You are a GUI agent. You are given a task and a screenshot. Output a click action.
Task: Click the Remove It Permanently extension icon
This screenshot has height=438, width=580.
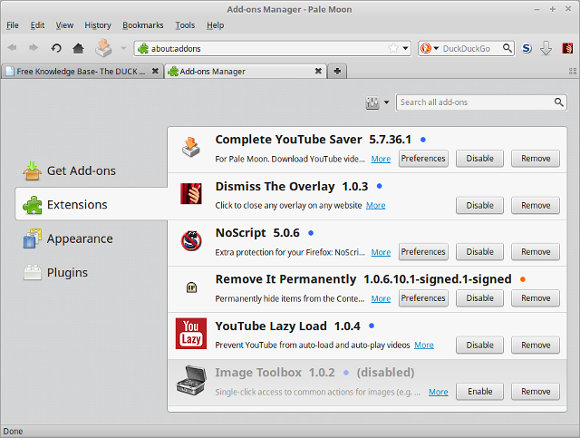[x=192, y=287]
